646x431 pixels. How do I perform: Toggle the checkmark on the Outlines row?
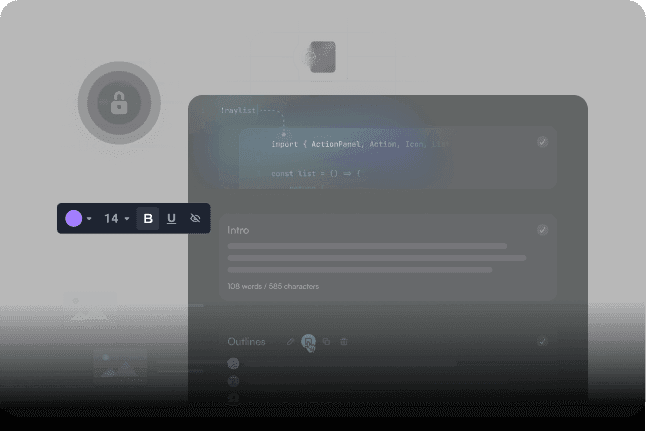pos(542,341)
